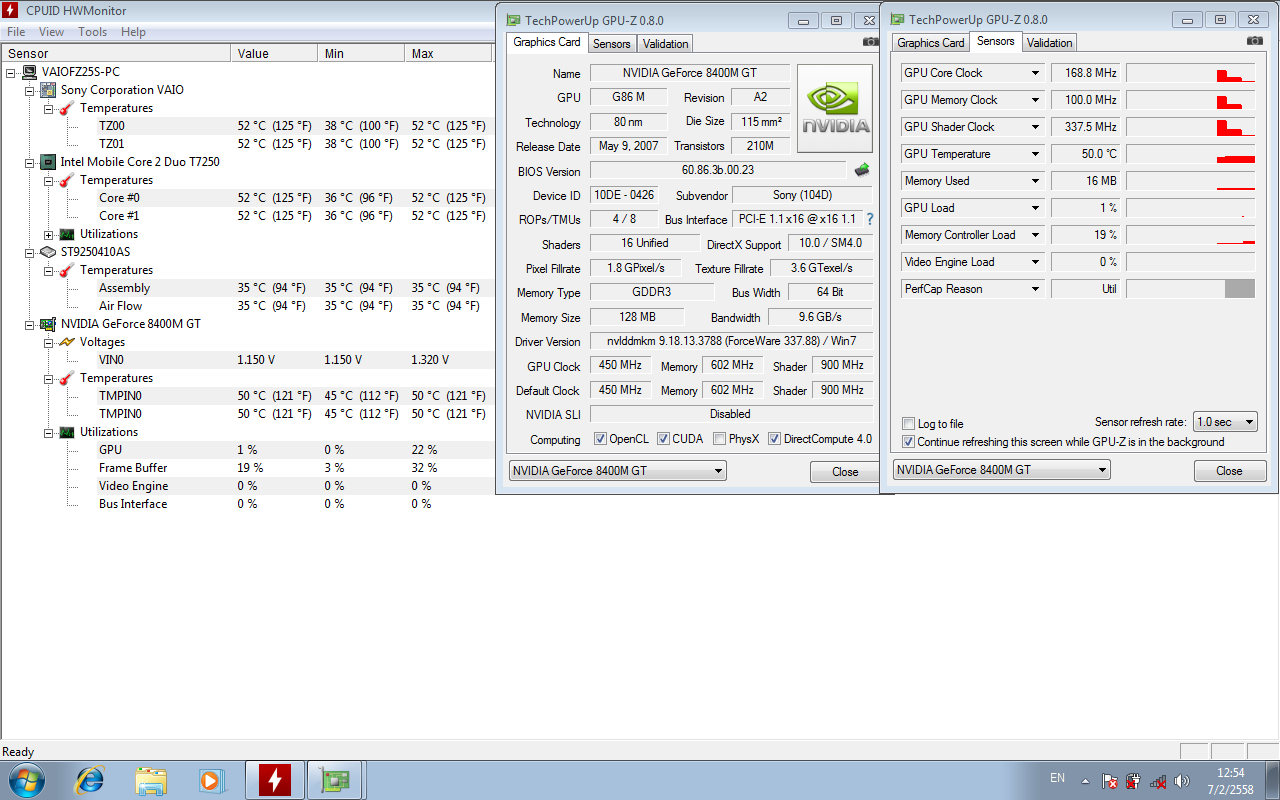Click the camera icon in the GPU-Z sensor readings window
Screen dimensions: 1280x800
(x=1255, y=41)
